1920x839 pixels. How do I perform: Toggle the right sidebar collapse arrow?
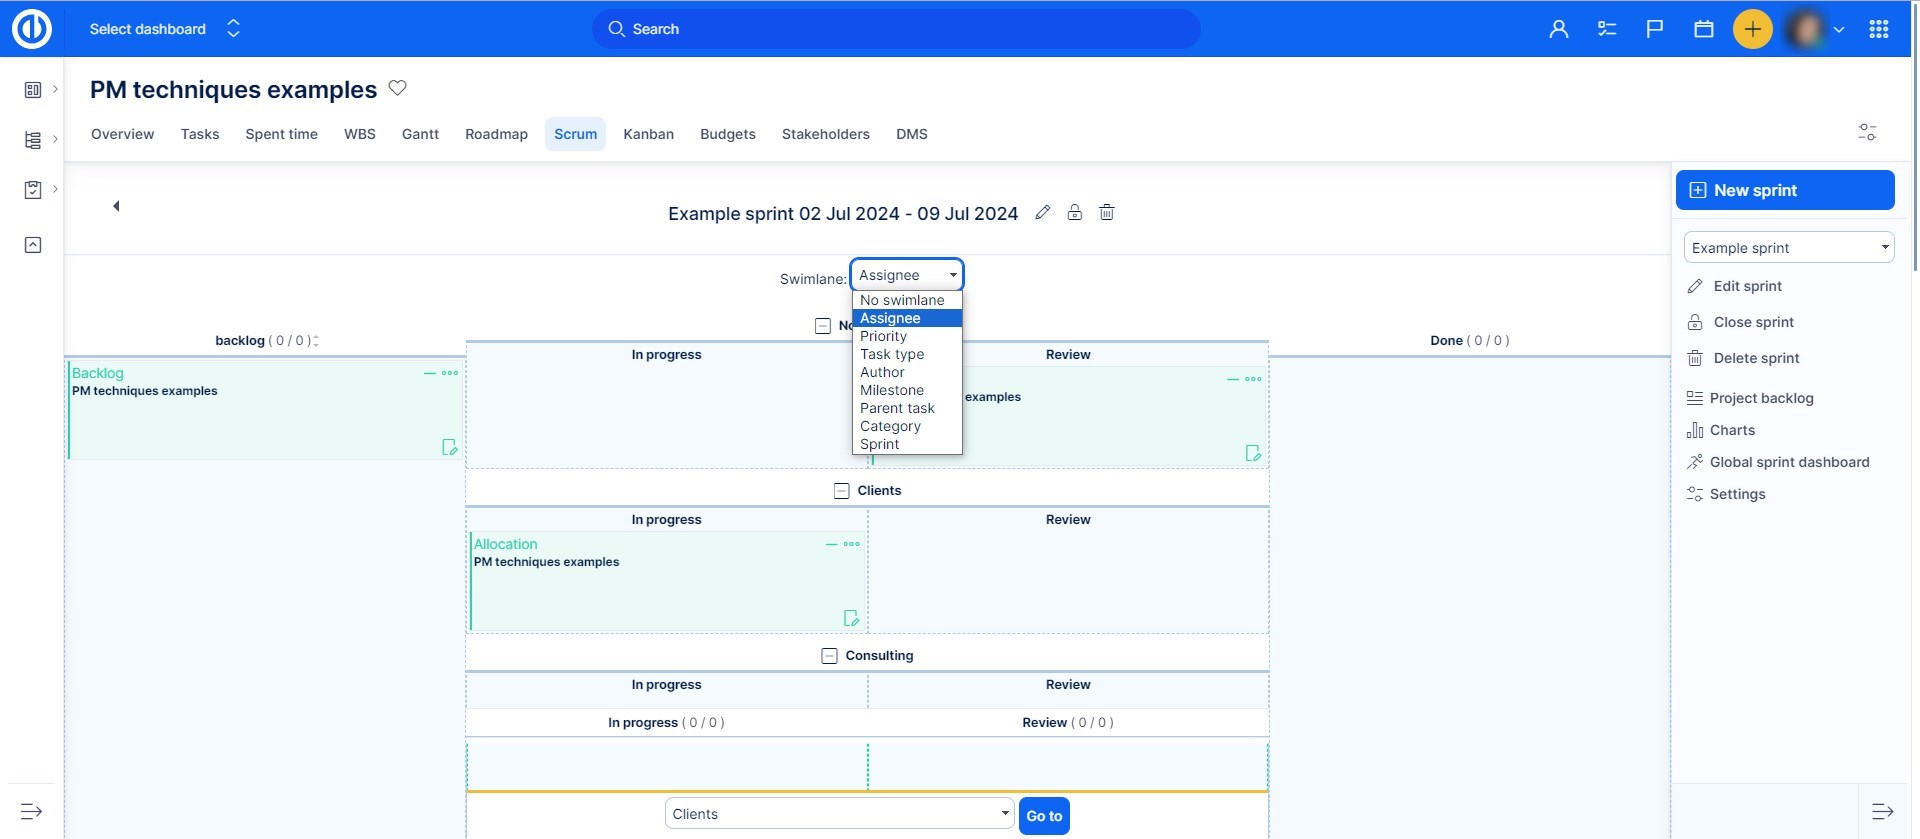(x=1882, y=811)
